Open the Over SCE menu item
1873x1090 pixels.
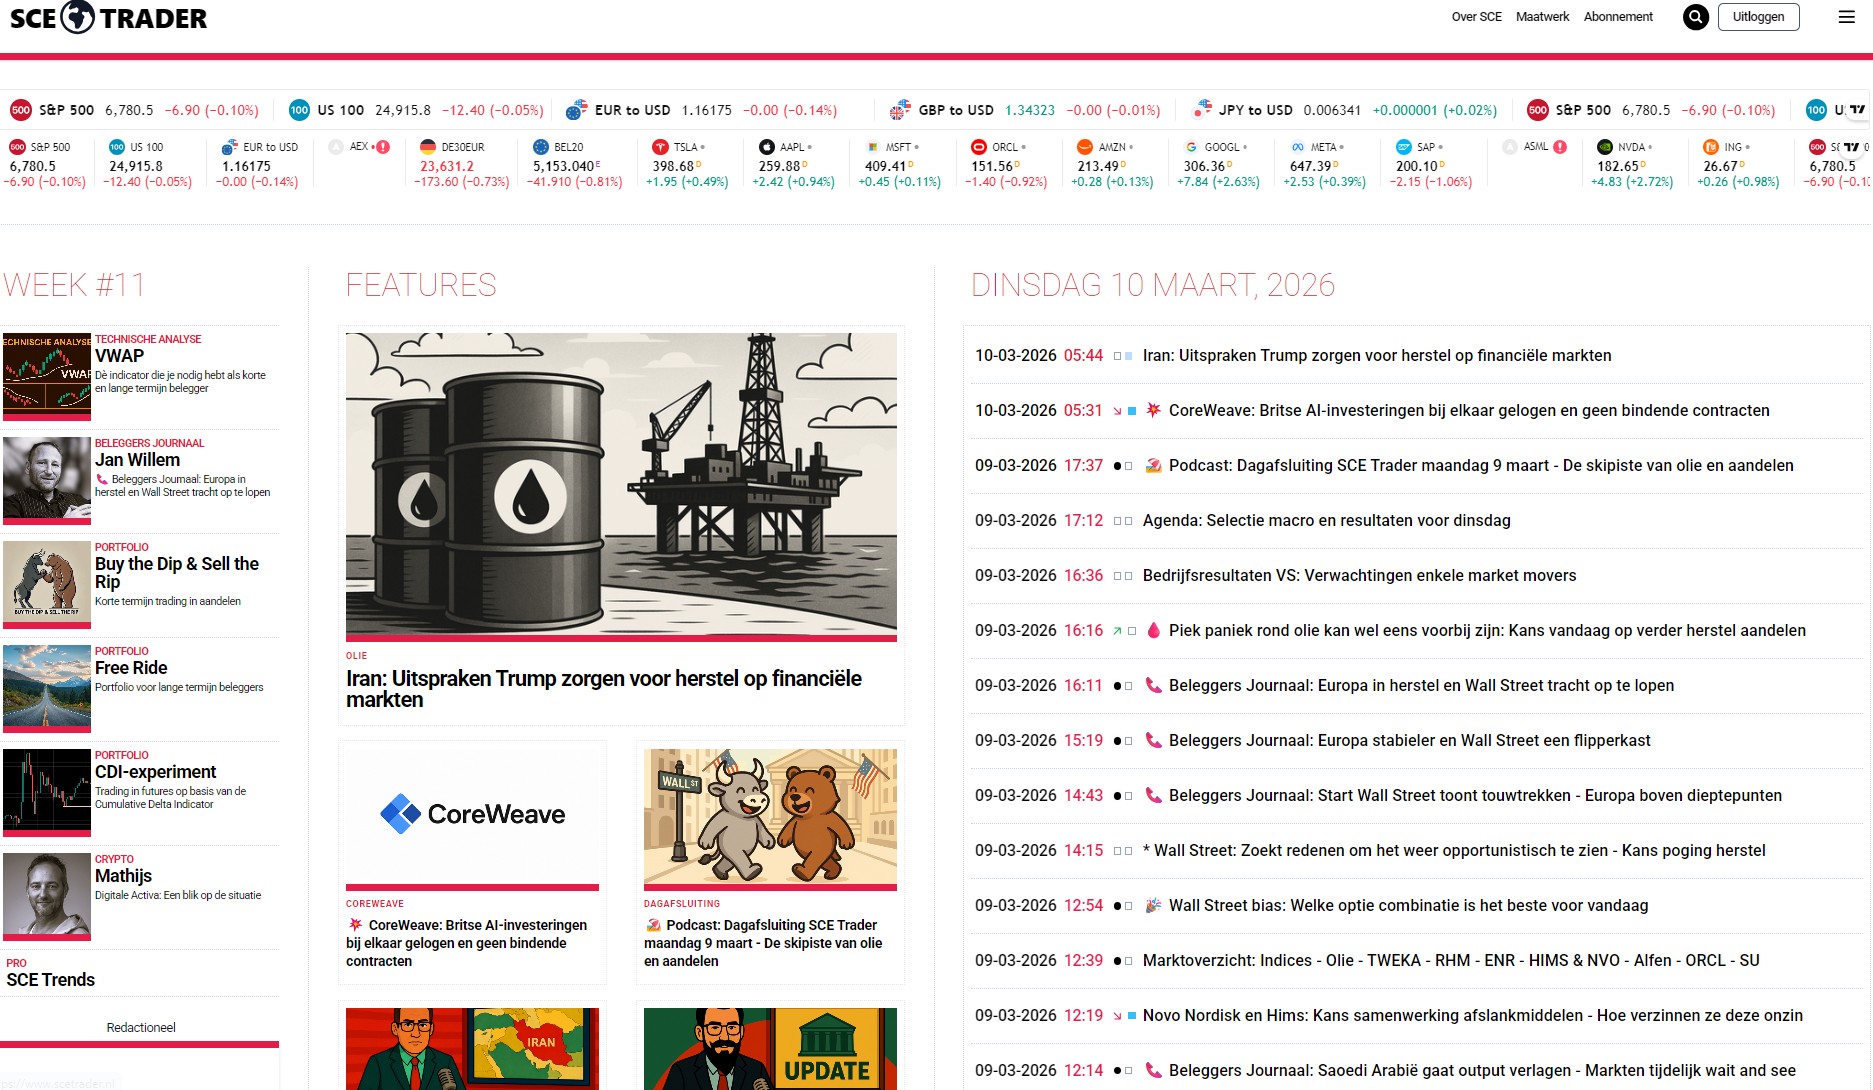pyautogui.click(x=1476, y=17)
